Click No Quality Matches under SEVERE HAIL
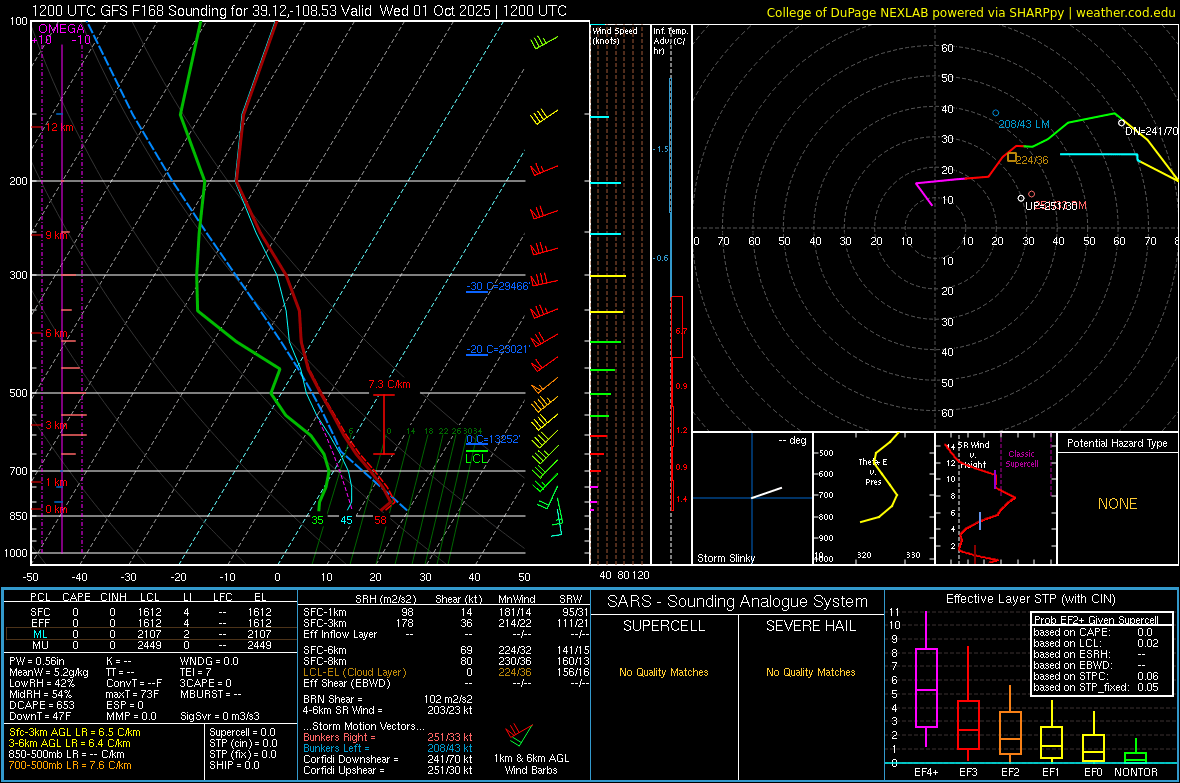Screen dimensions: 1180x783 [810, 672]
